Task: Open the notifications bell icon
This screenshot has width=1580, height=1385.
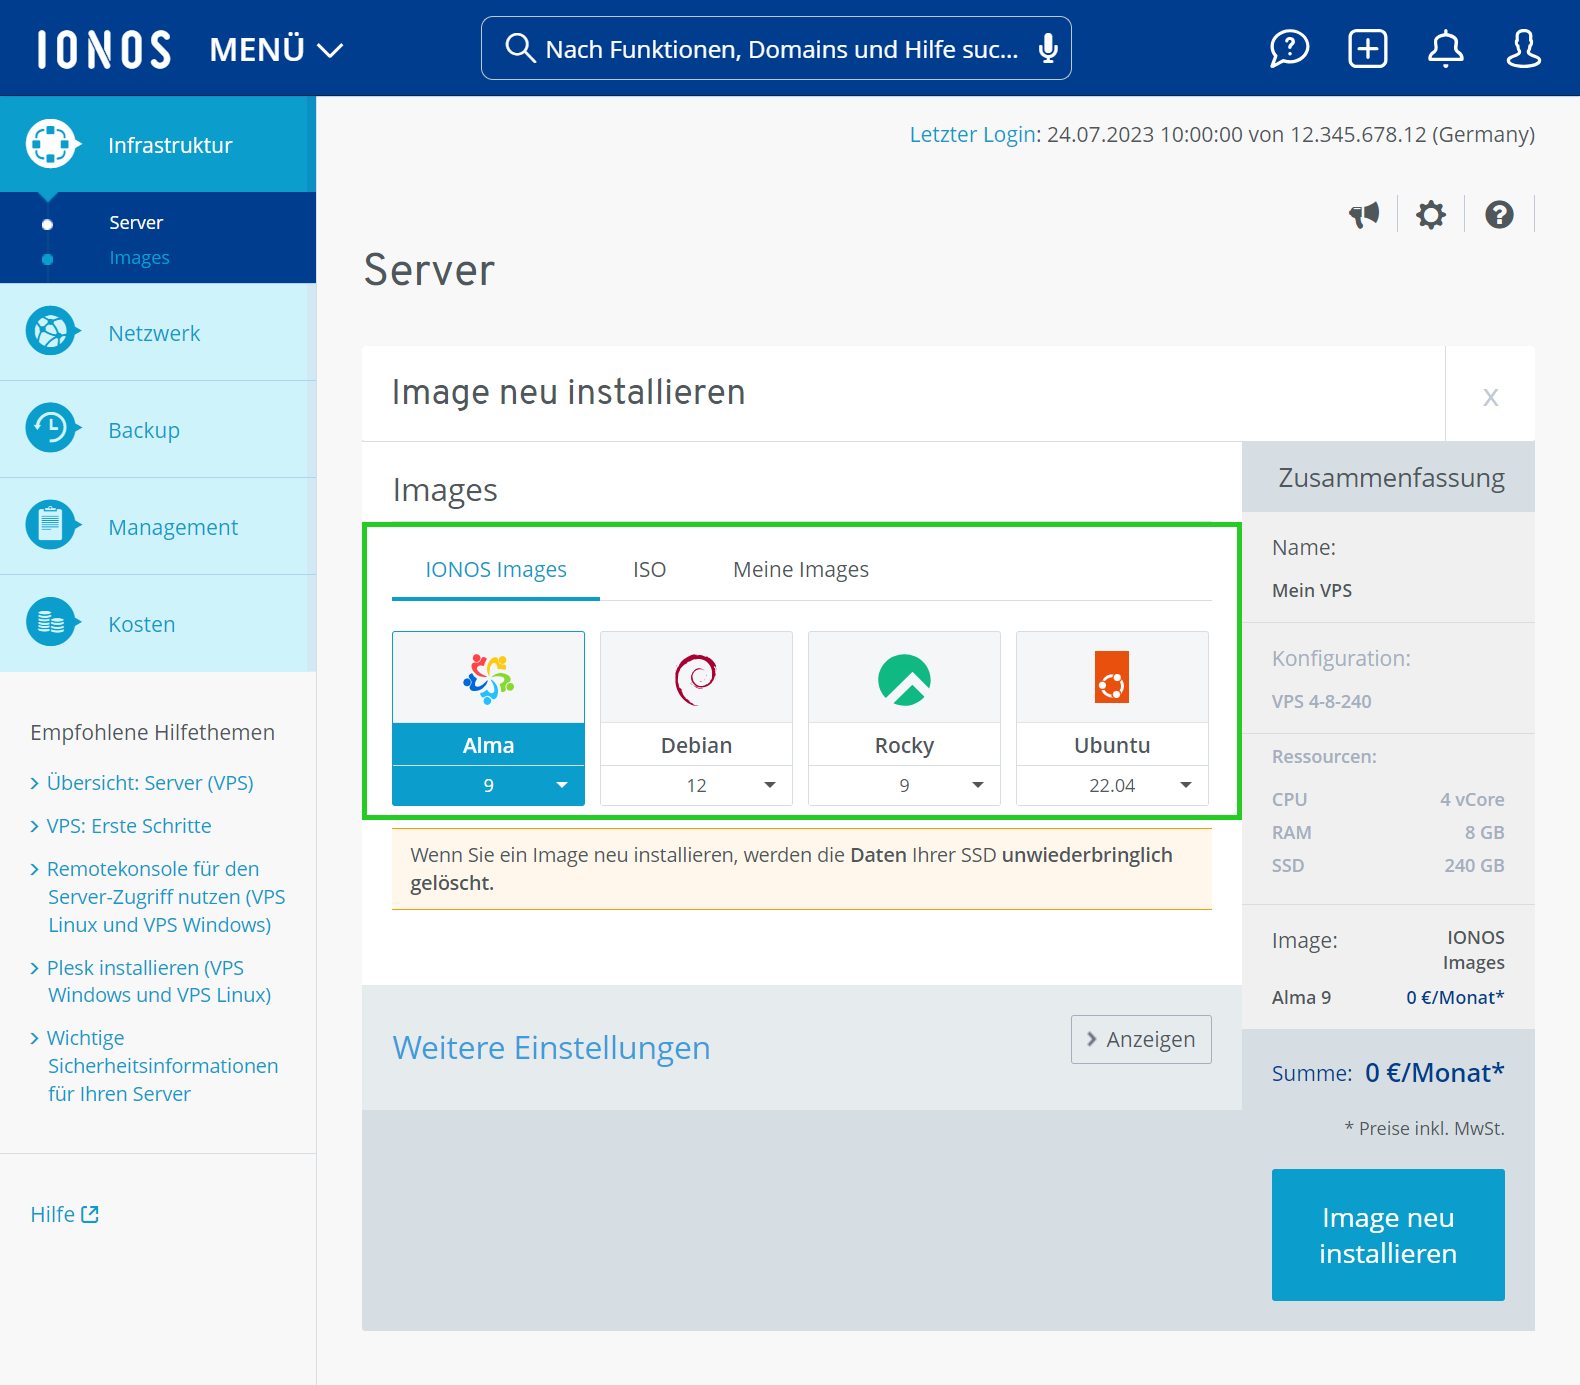Action: [x=1445, y=48]
